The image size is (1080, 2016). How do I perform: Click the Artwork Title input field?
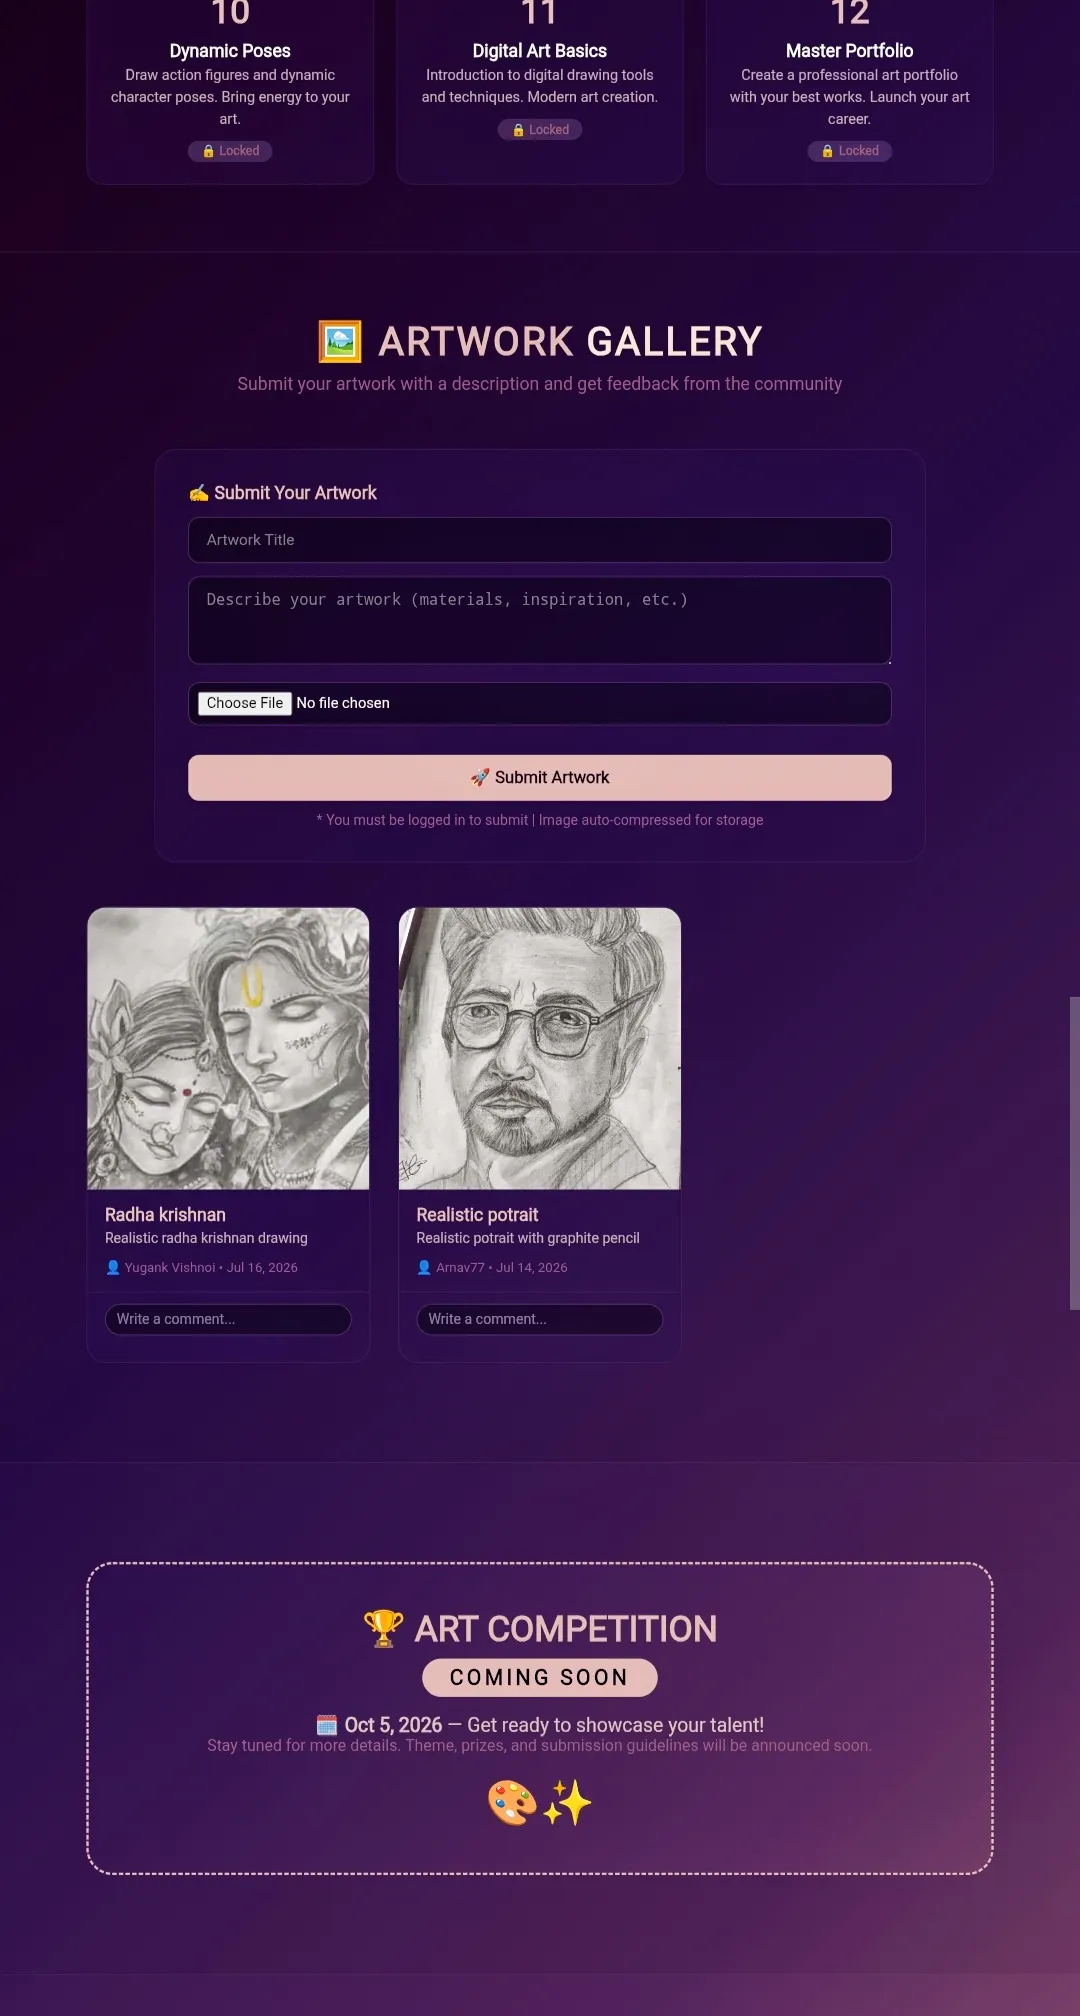(539, 540)
